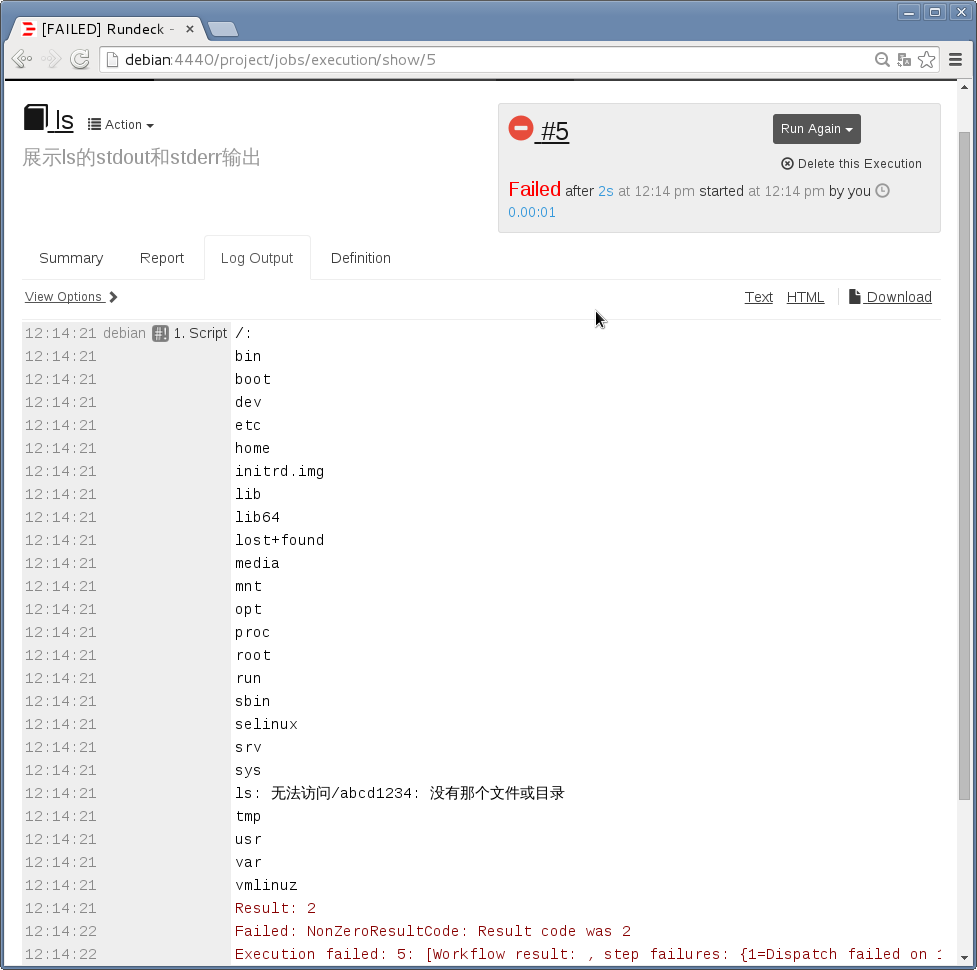Screen dimensions: 977x970
Task: Expand View Options
Action: [71, 297]
